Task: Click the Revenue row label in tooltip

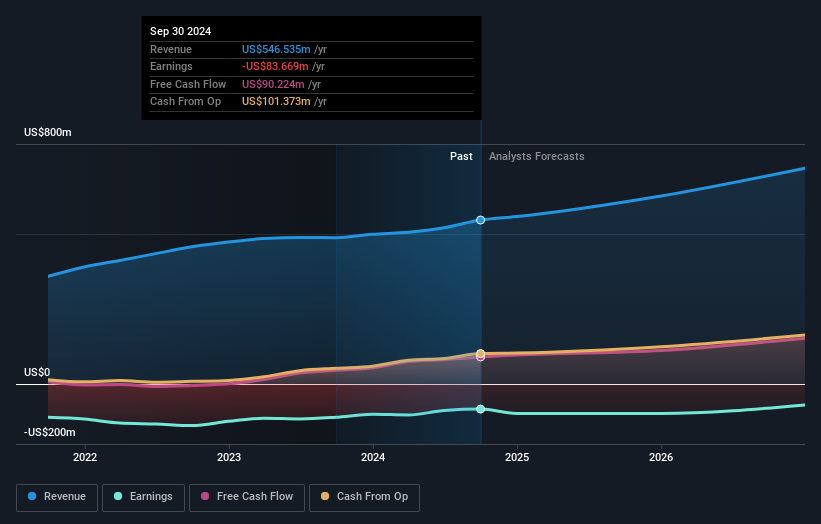Action: tap(171, 49)
